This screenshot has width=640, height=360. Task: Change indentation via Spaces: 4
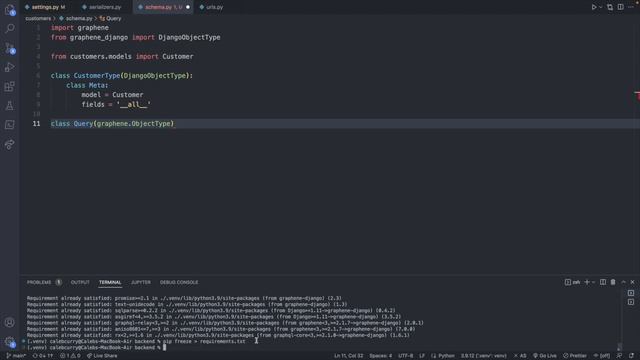(380, 356)
